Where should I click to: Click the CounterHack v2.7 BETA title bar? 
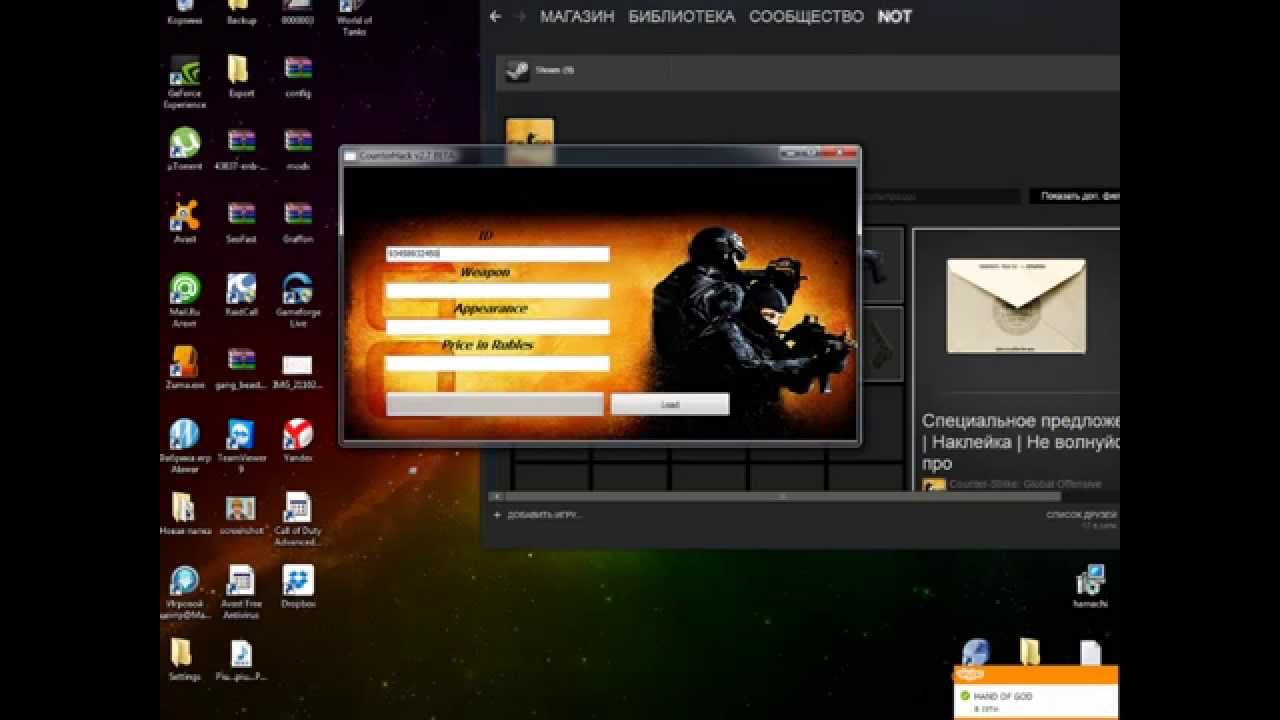(x=600, y=156)
